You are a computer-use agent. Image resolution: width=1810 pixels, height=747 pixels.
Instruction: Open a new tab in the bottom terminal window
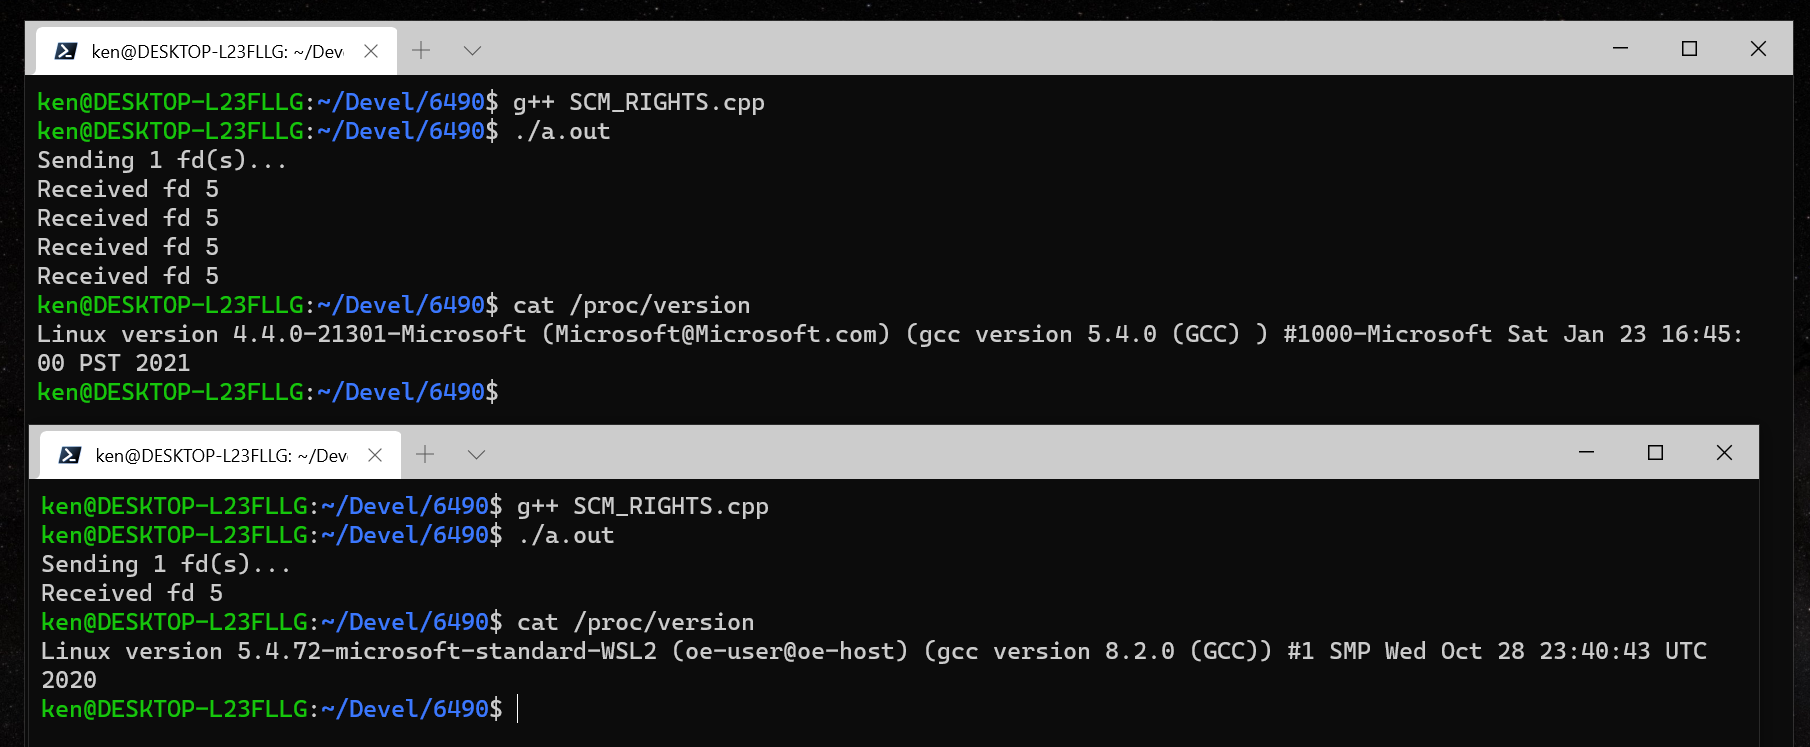point(424,453)
